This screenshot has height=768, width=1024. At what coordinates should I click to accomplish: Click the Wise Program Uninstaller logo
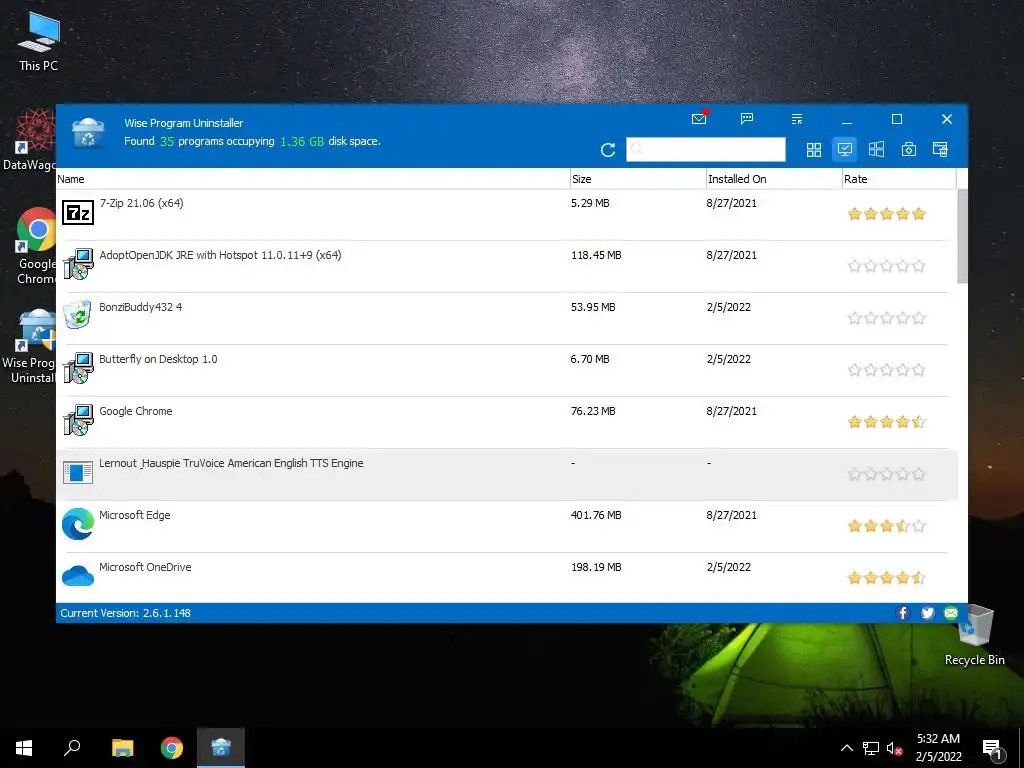click(x=88, y=133)
